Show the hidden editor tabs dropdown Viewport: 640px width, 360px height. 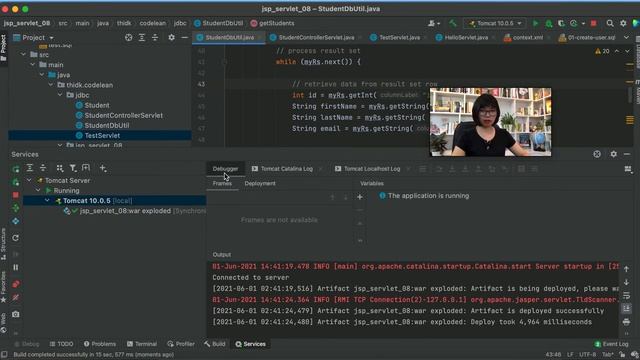626,38
